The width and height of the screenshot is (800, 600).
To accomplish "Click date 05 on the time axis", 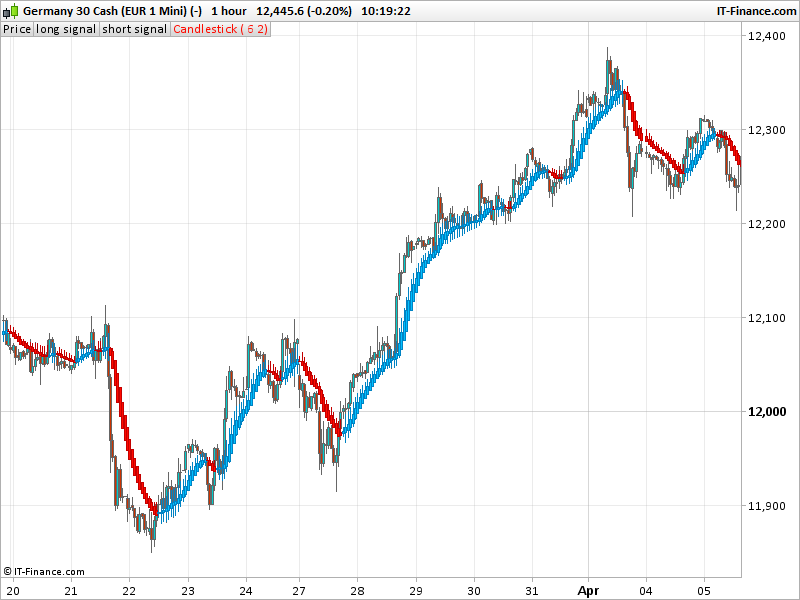I will 704,590.
